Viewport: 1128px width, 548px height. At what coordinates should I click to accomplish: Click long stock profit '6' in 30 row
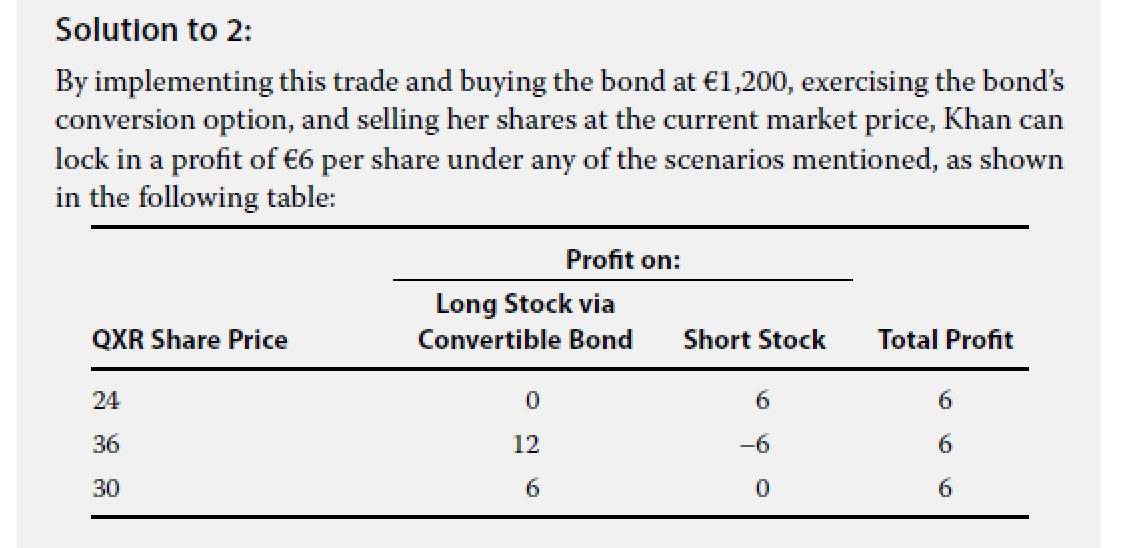pos(532,489)
